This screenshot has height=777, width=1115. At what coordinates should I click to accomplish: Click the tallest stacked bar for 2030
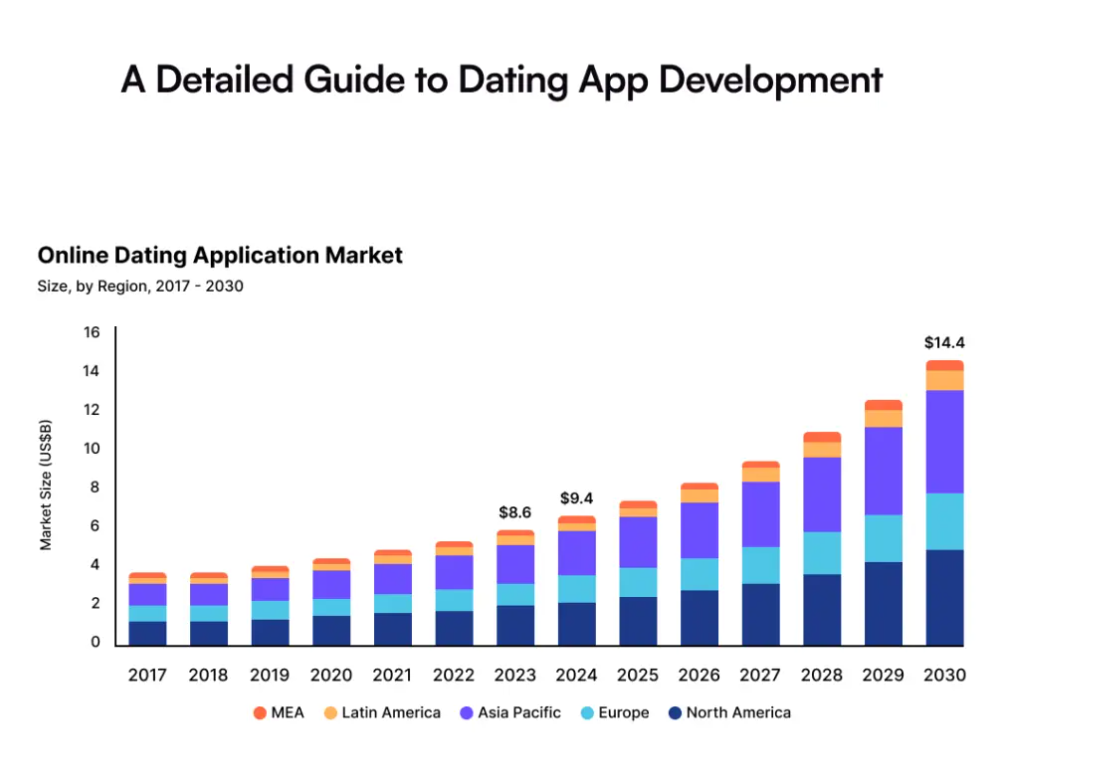tap(944, 500)
